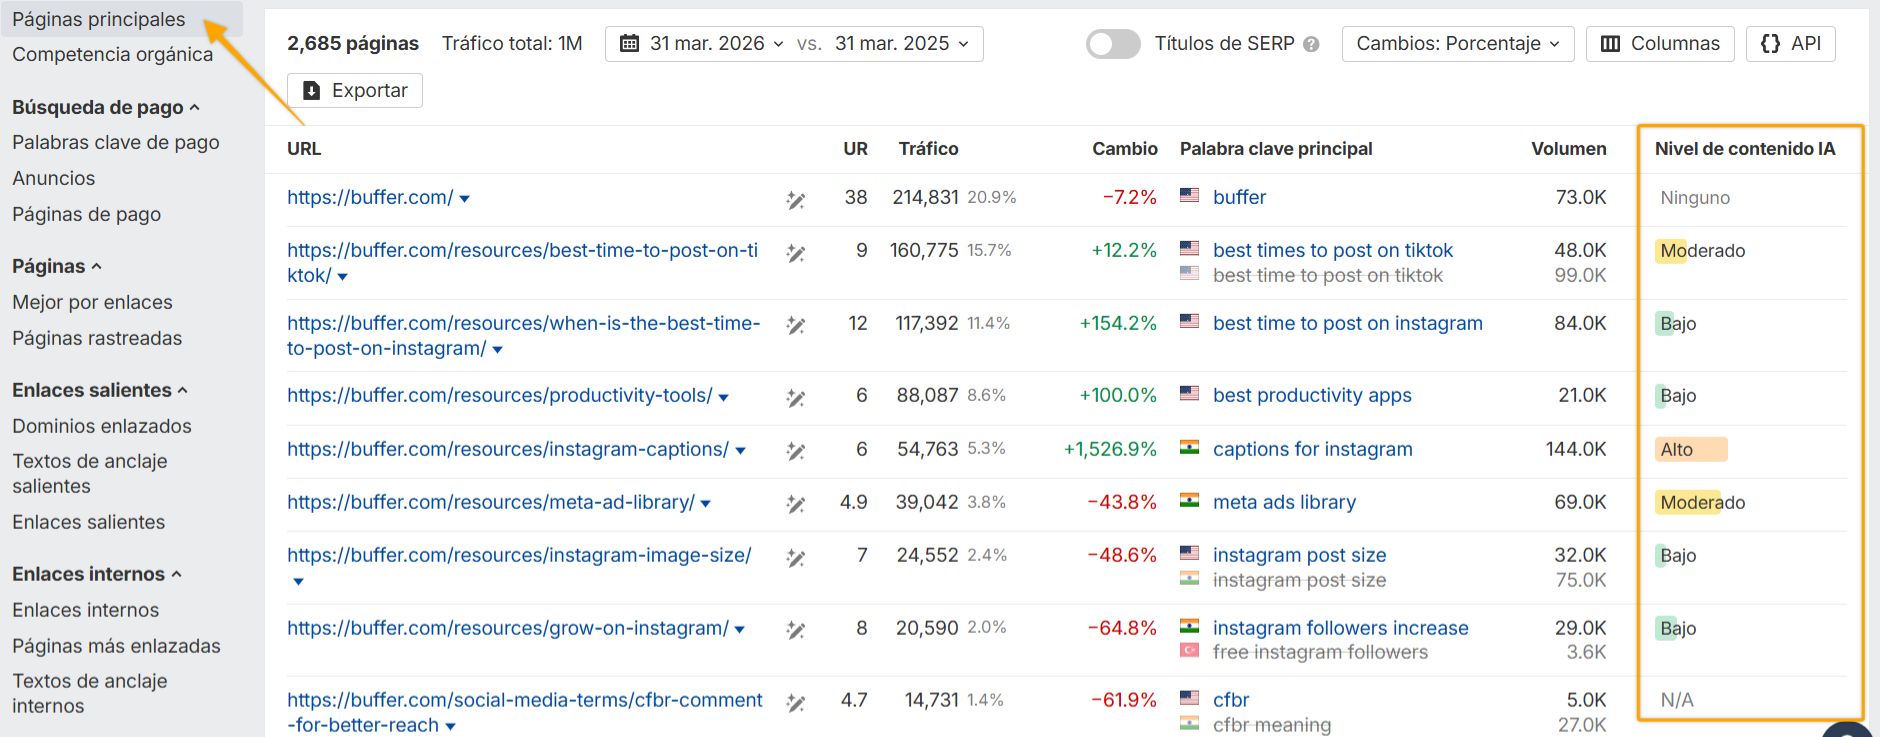Click the calendar icon in the date range picker

(x=628, y=43)
